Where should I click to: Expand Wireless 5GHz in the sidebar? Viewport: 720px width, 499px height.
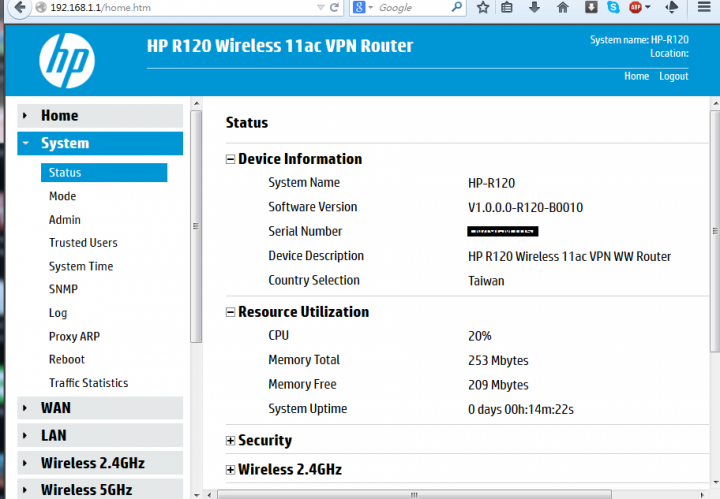pos(100,489)
